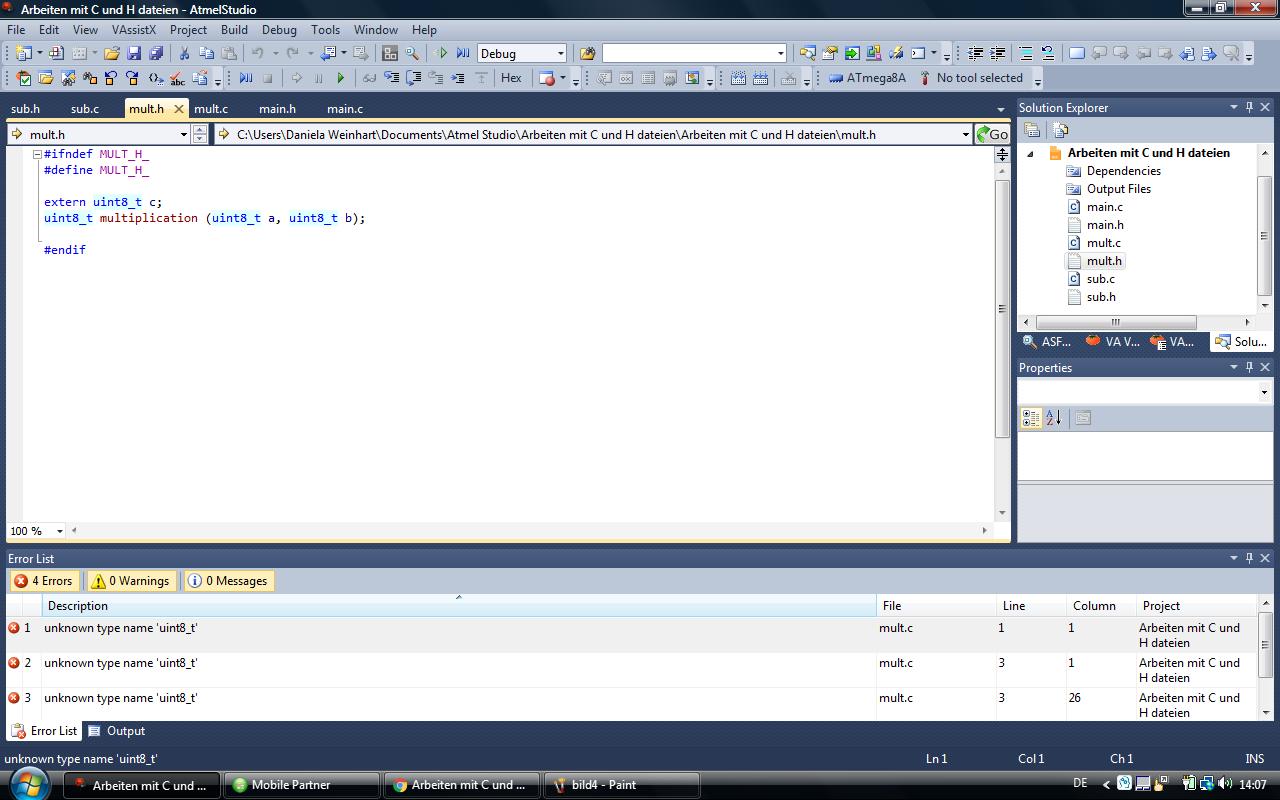
Task: Open the zoom 100 % dropdown
Action: coord(59,531)
